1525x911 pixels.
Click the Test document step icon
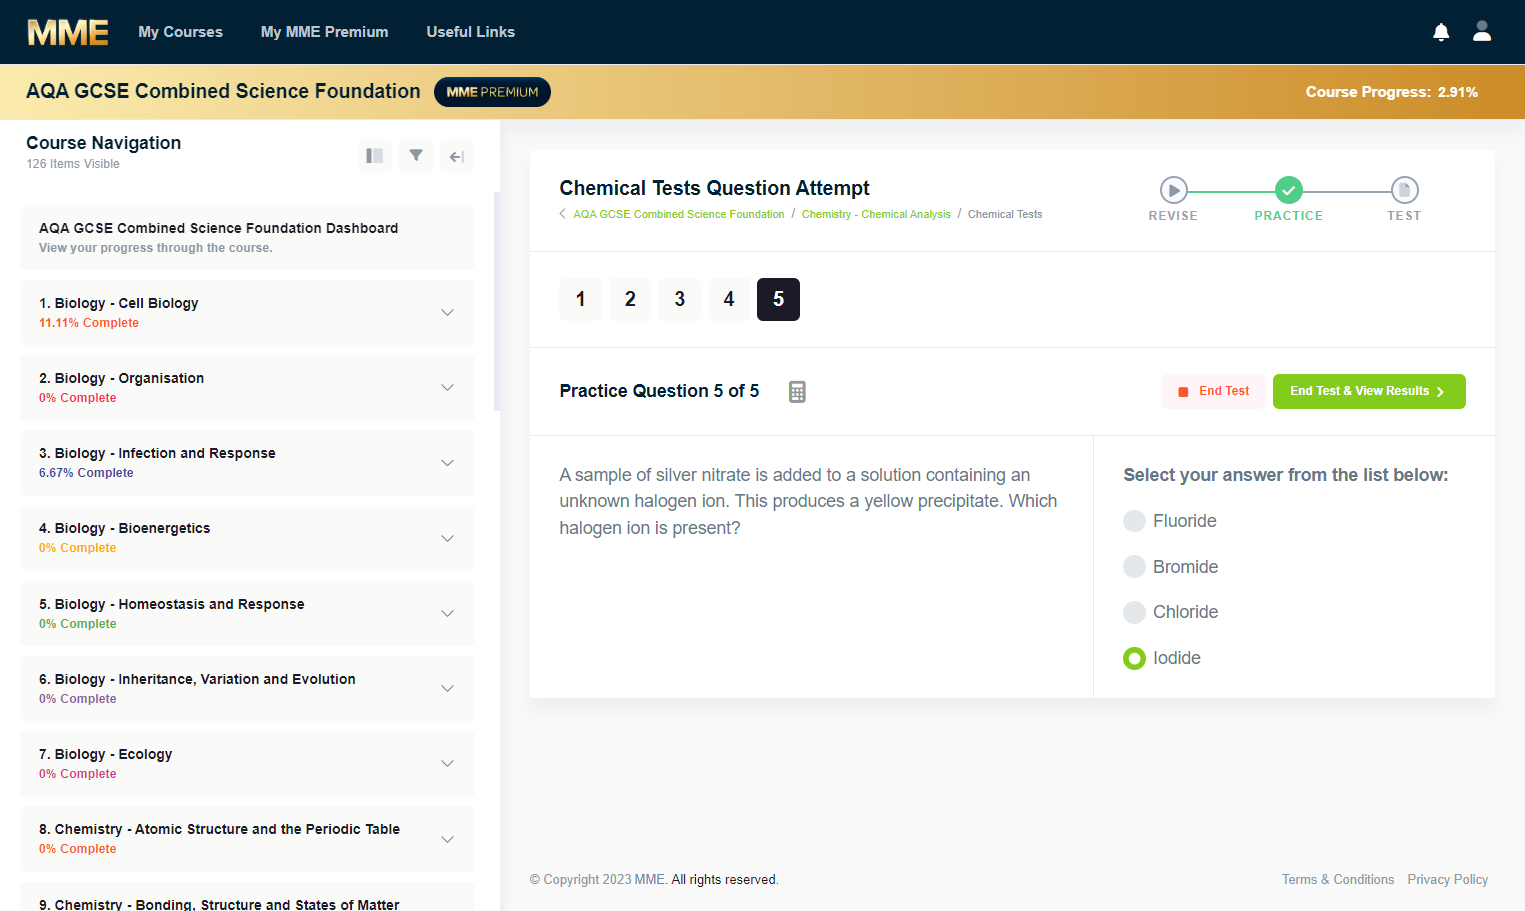(1404, 190)
